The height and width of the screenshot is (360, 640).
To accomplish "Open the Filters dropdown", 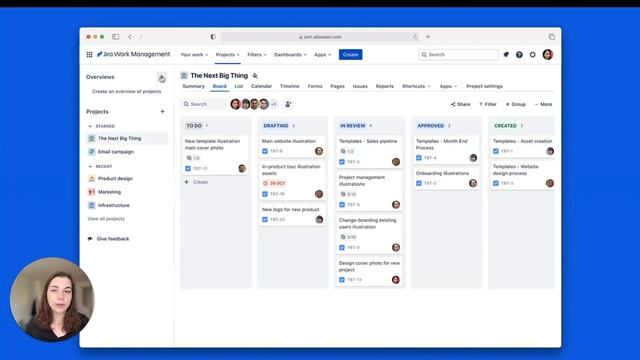I will coord(257,55).
